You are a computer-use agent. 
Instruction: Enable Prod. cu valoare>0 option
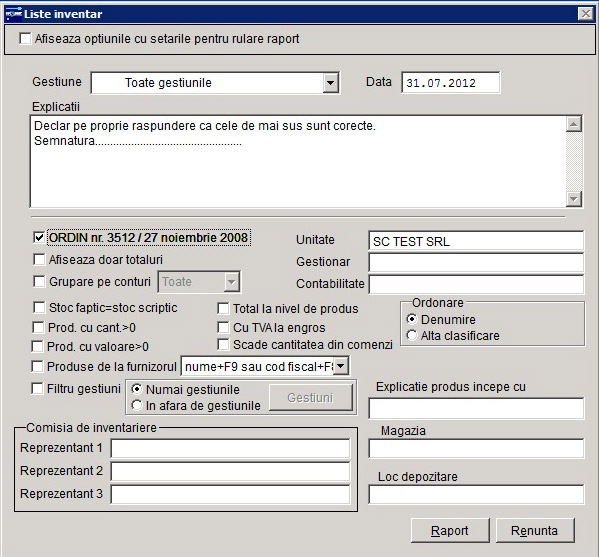point(37,347)
